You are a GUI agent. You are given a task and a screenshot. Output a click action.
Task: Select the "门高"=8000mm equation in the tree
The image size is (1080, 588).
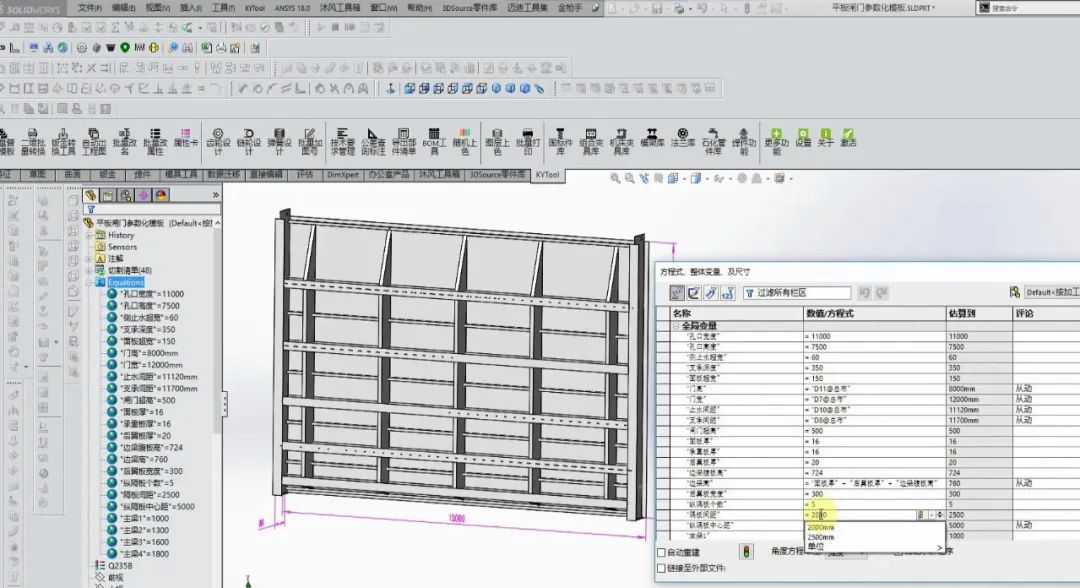point(148,353)
